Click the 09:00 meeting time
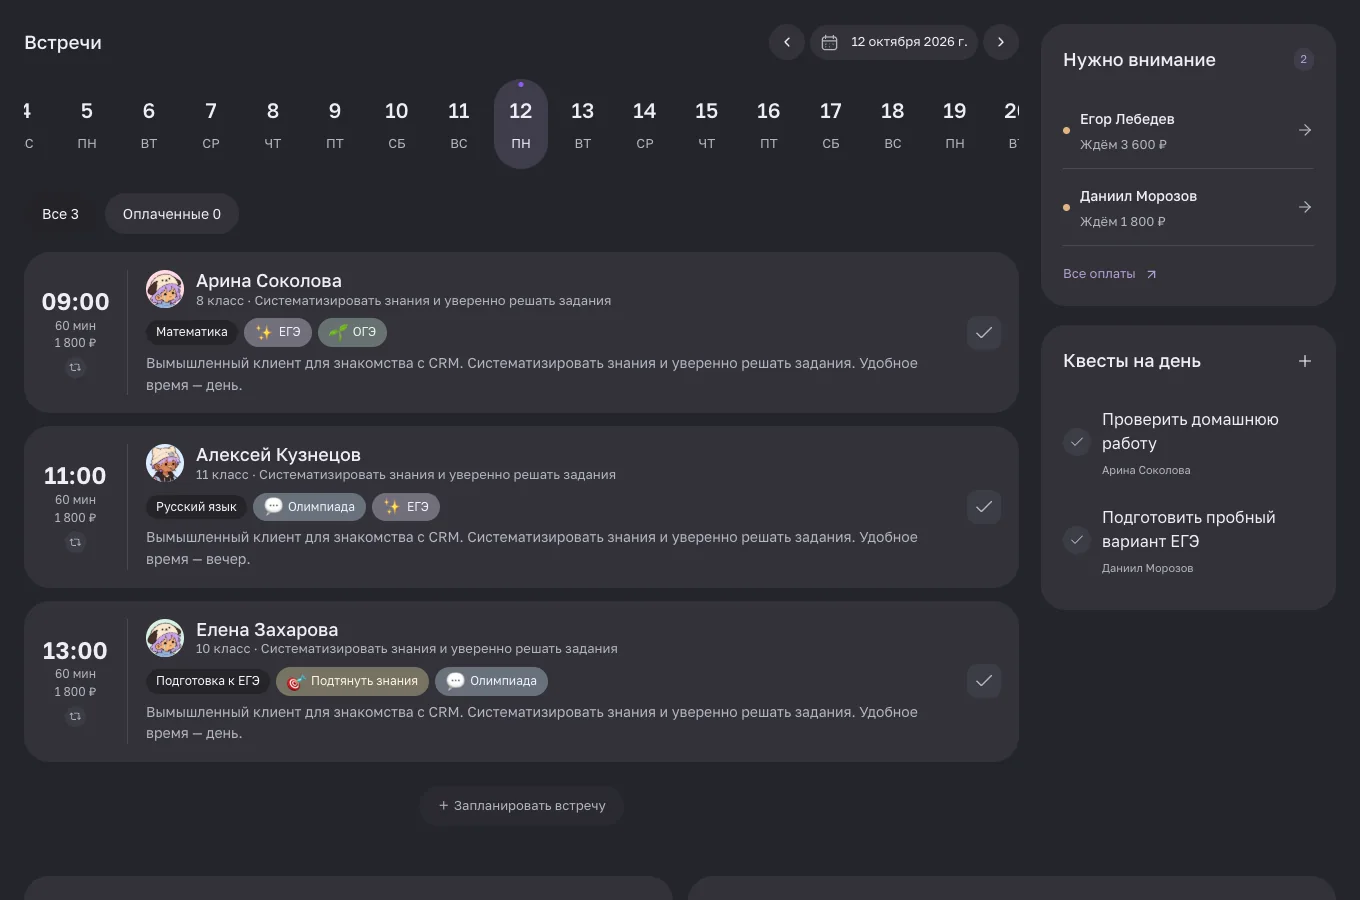 pos(76,302)
